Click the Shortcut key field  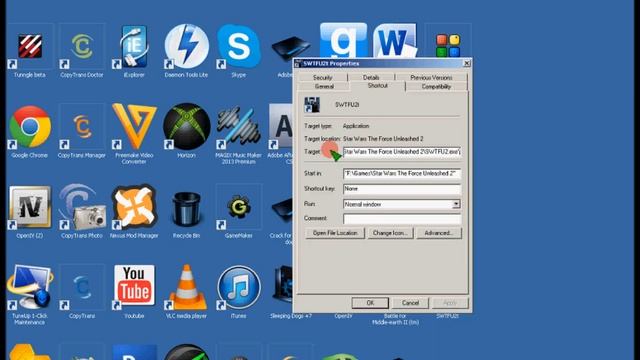(x=402, y=189)
